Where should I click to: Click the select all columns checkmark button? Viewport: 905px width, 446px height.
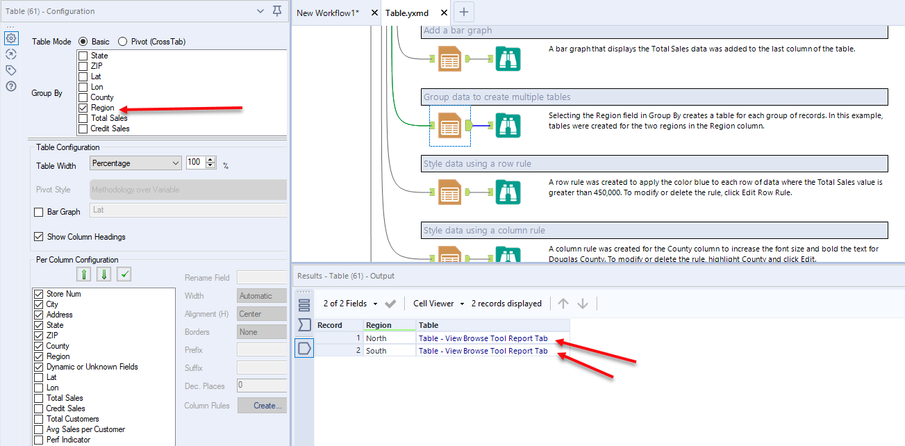click(x=125, y=273)
